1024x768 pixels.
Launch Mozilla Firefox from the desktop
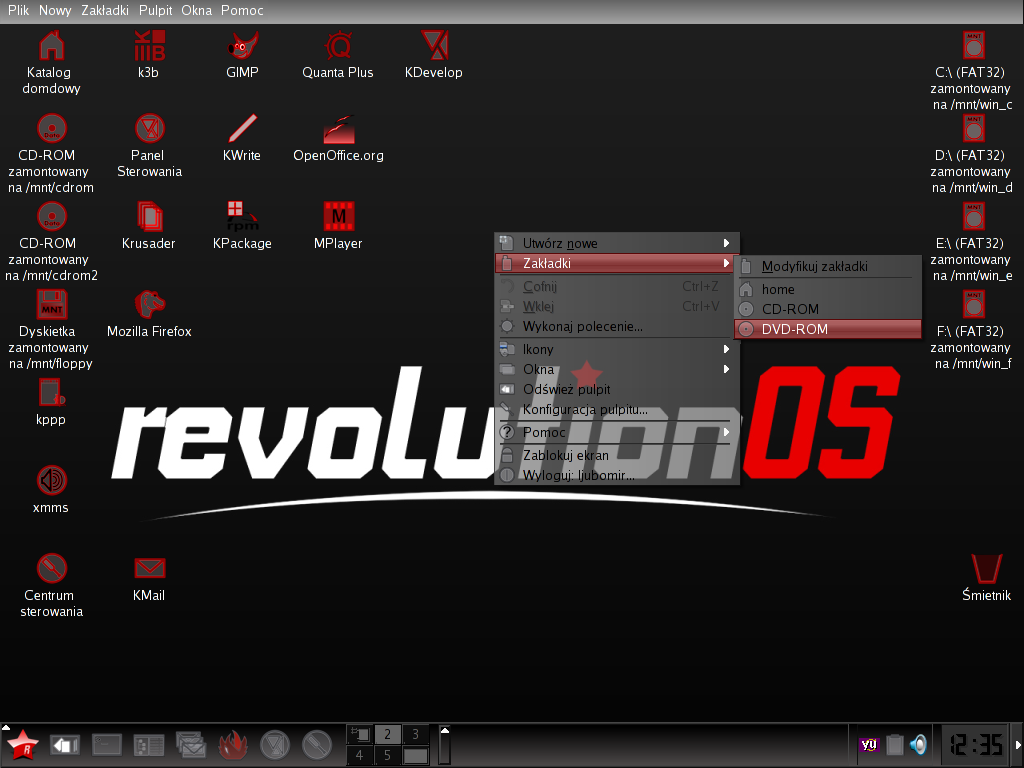[150, 305]
